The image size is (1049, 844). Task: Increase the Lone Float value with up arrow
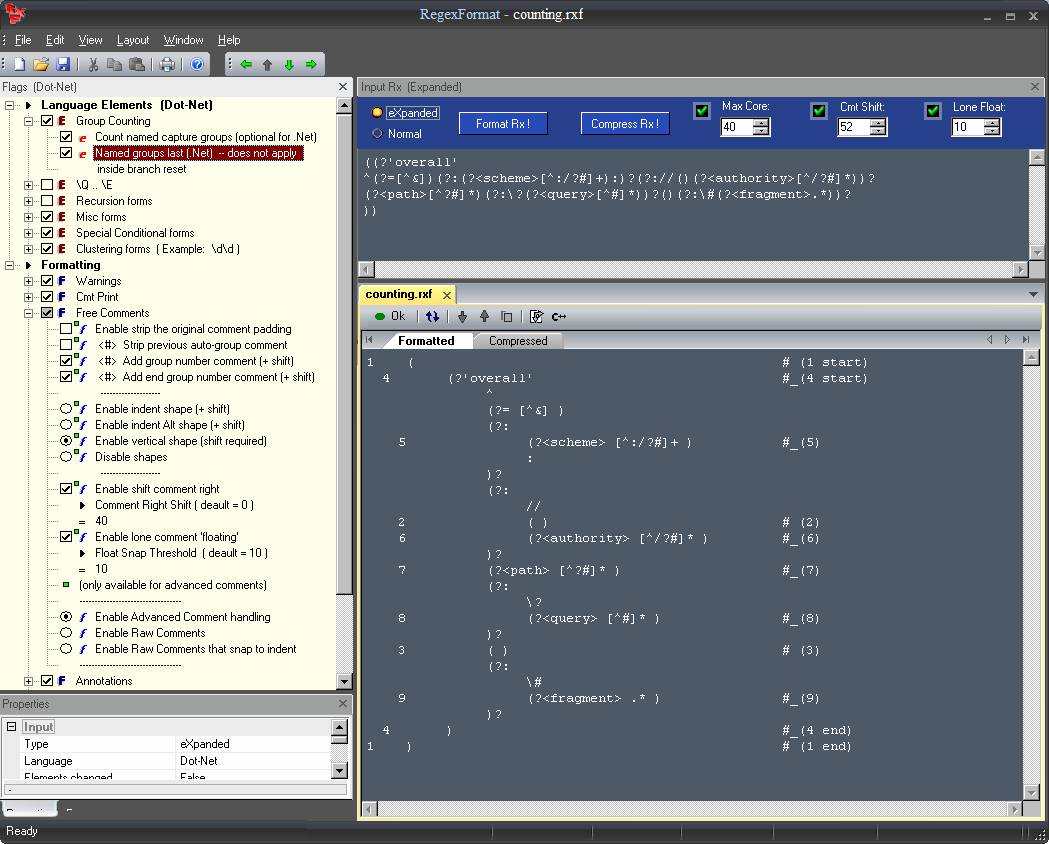[x=992, y=122]
